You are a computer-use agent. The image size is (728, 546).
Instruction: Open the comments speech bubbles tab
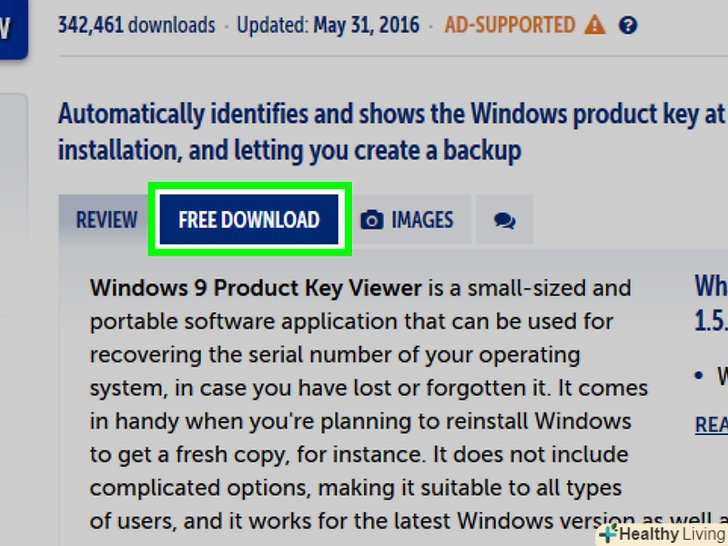pos(505,221)
